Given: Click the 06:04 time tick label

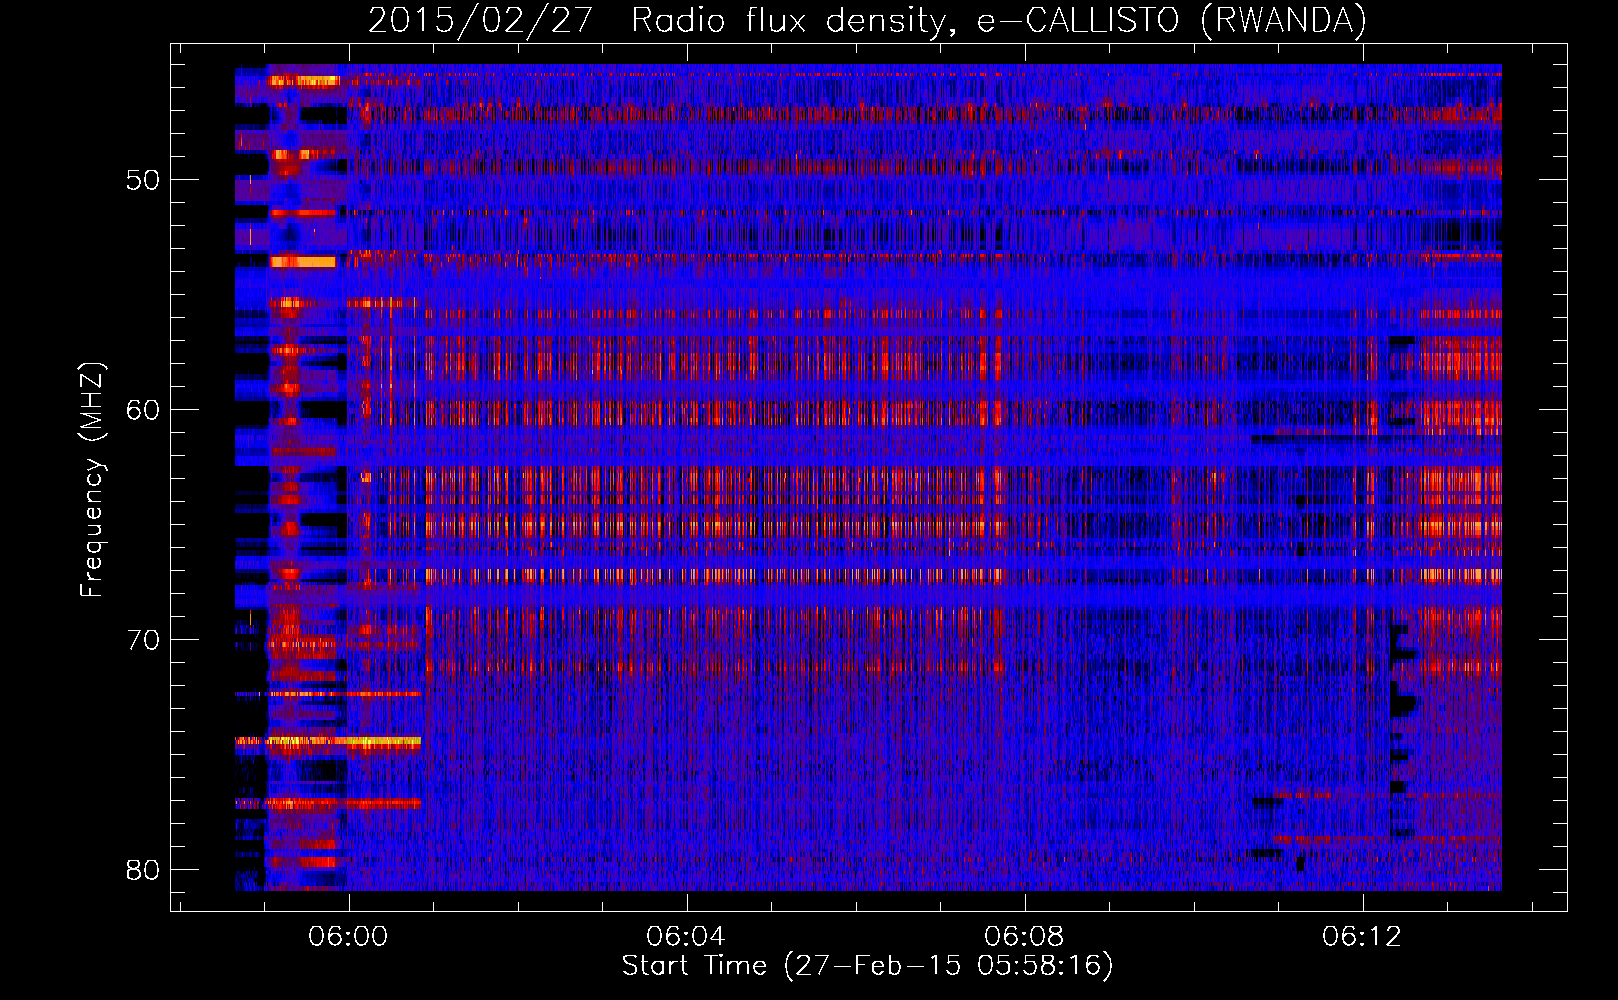Looking at the screenshot, I should (686, 937).
